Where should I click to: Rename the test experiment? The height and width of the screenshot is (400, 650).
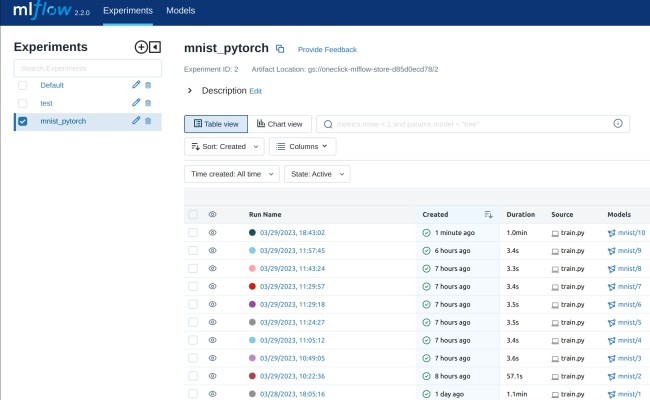click(x=136, y=102)
